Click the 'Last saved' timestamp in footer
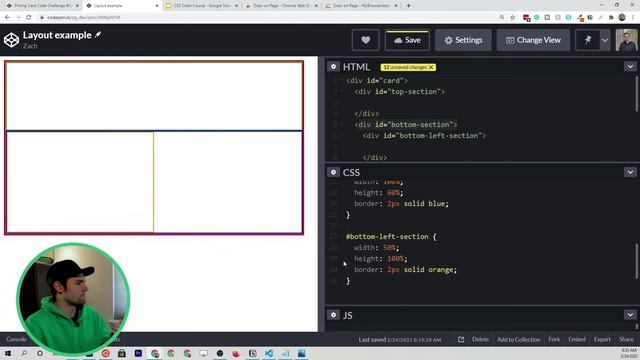 (x=400, y=340)
